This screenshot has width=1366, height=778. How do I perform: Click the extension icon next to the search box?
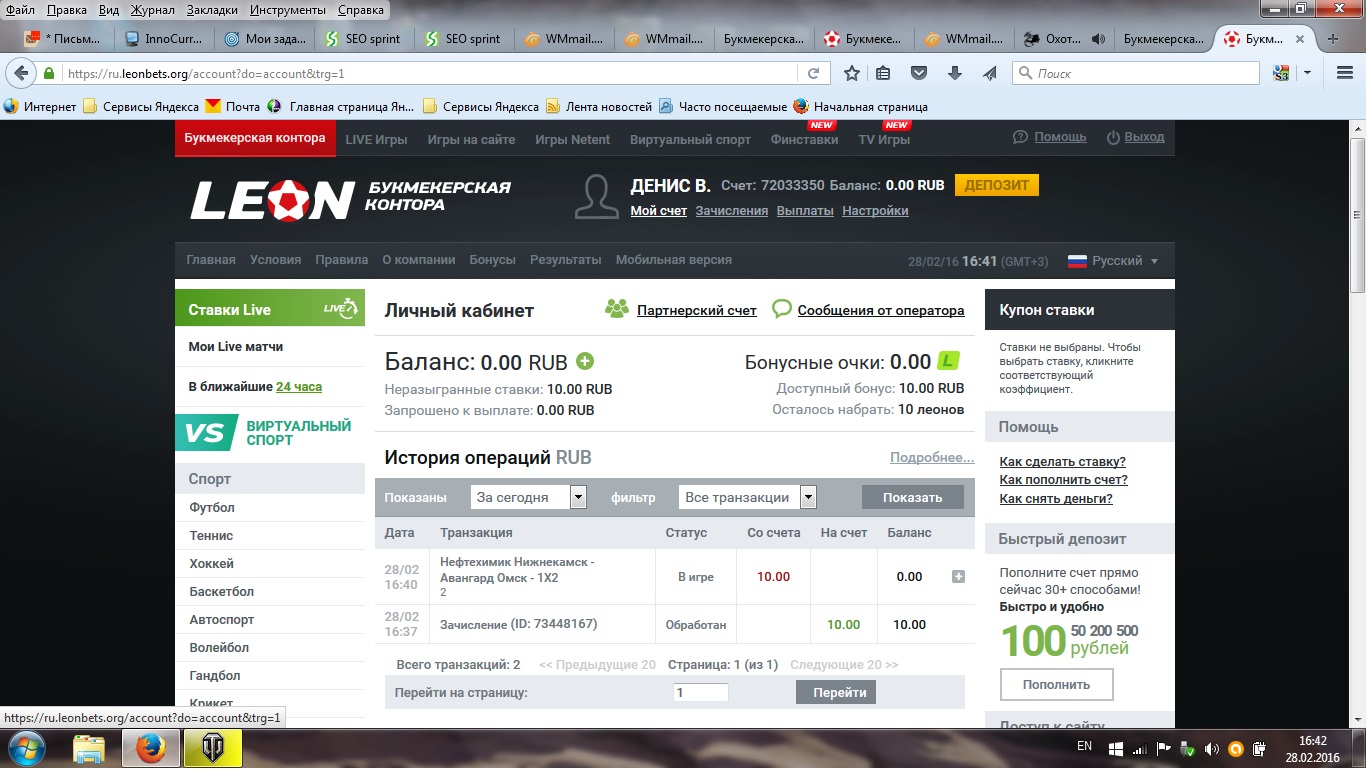(x=1281, y=73)
